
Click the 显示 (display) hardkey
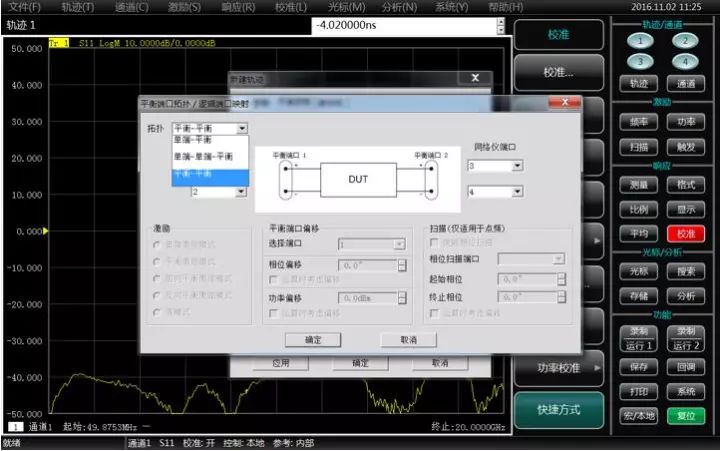point(686,209)
